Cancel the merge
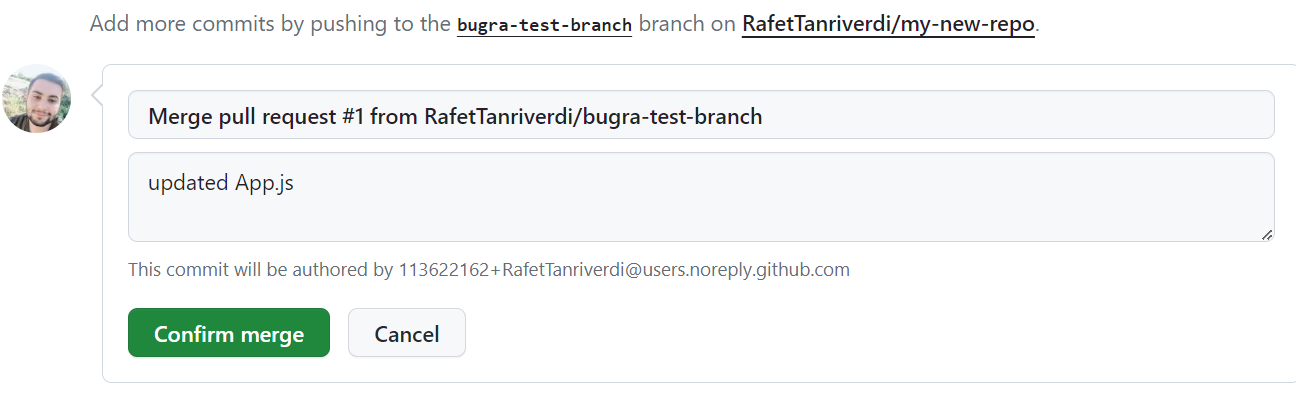The width and height of the screenshot is (1296, 403). coord(407,333)
